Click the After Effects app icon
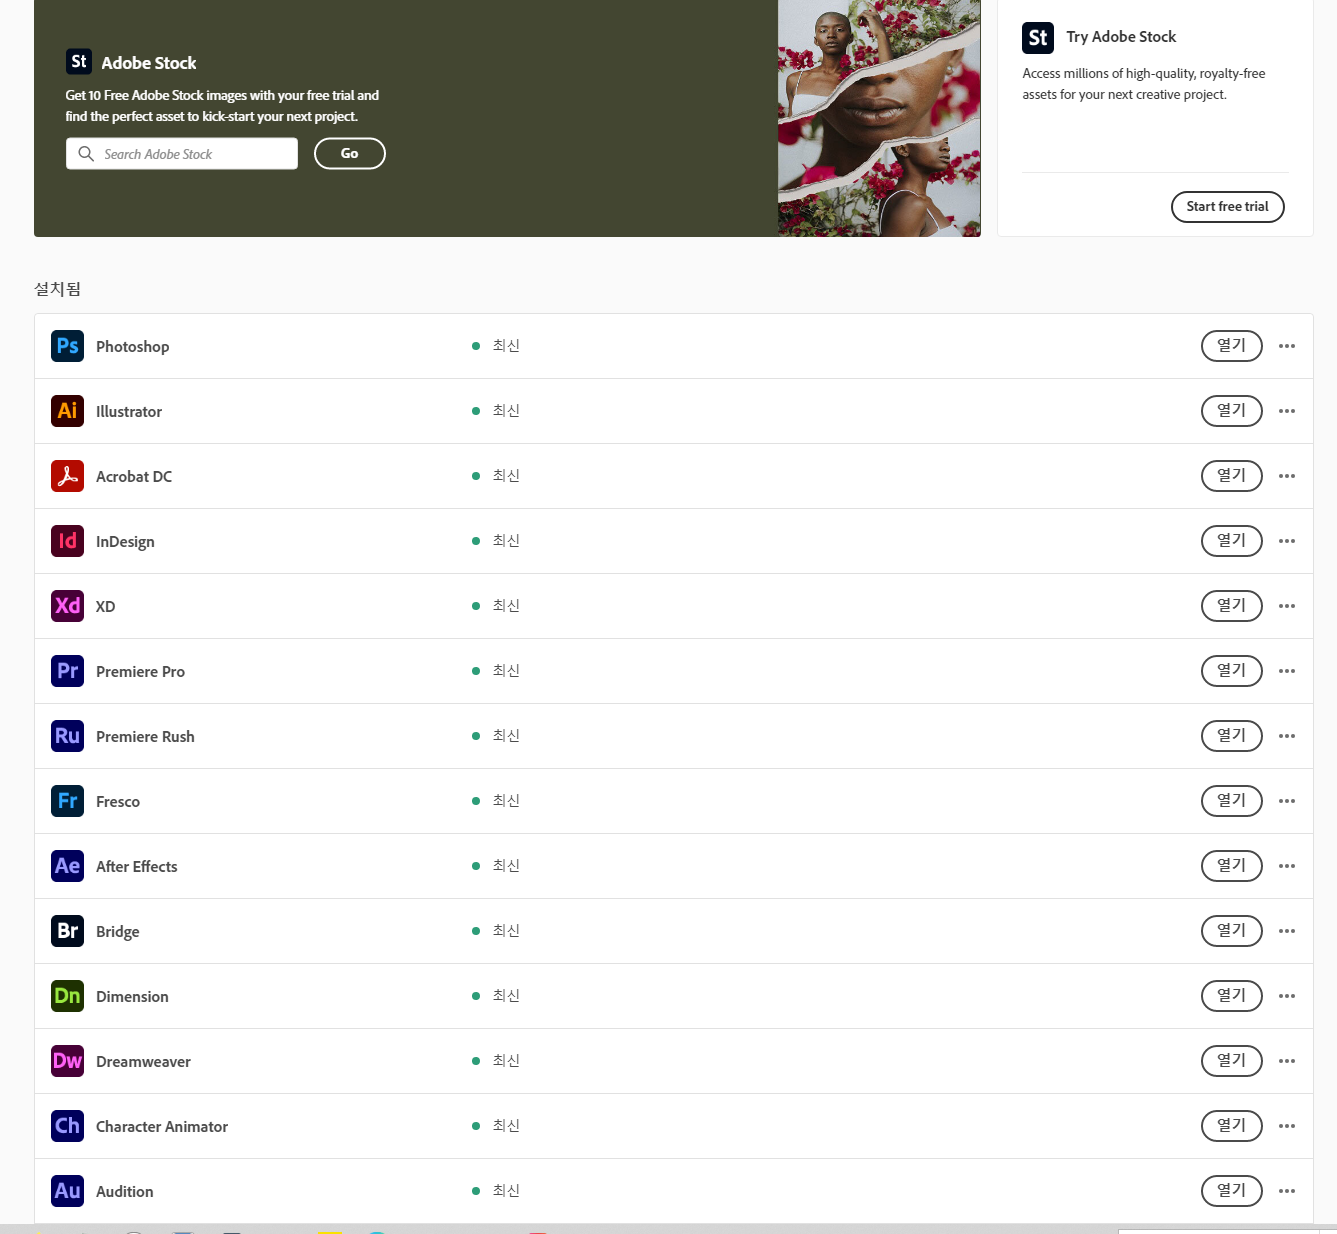 67,866
